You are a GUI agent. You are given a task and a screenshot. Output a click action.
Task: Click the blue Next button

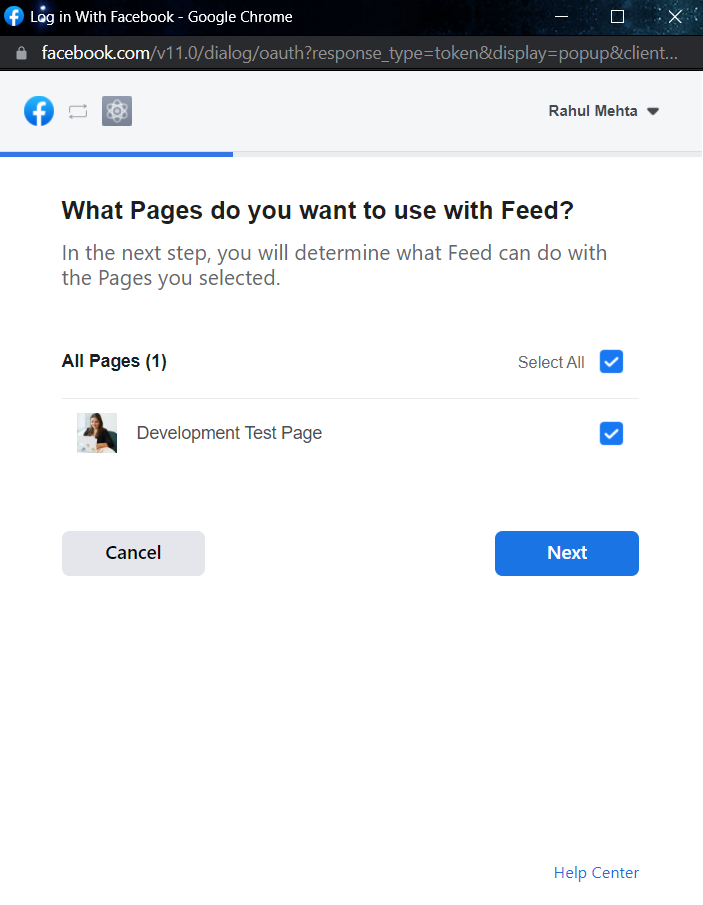(x=567, y=553)
